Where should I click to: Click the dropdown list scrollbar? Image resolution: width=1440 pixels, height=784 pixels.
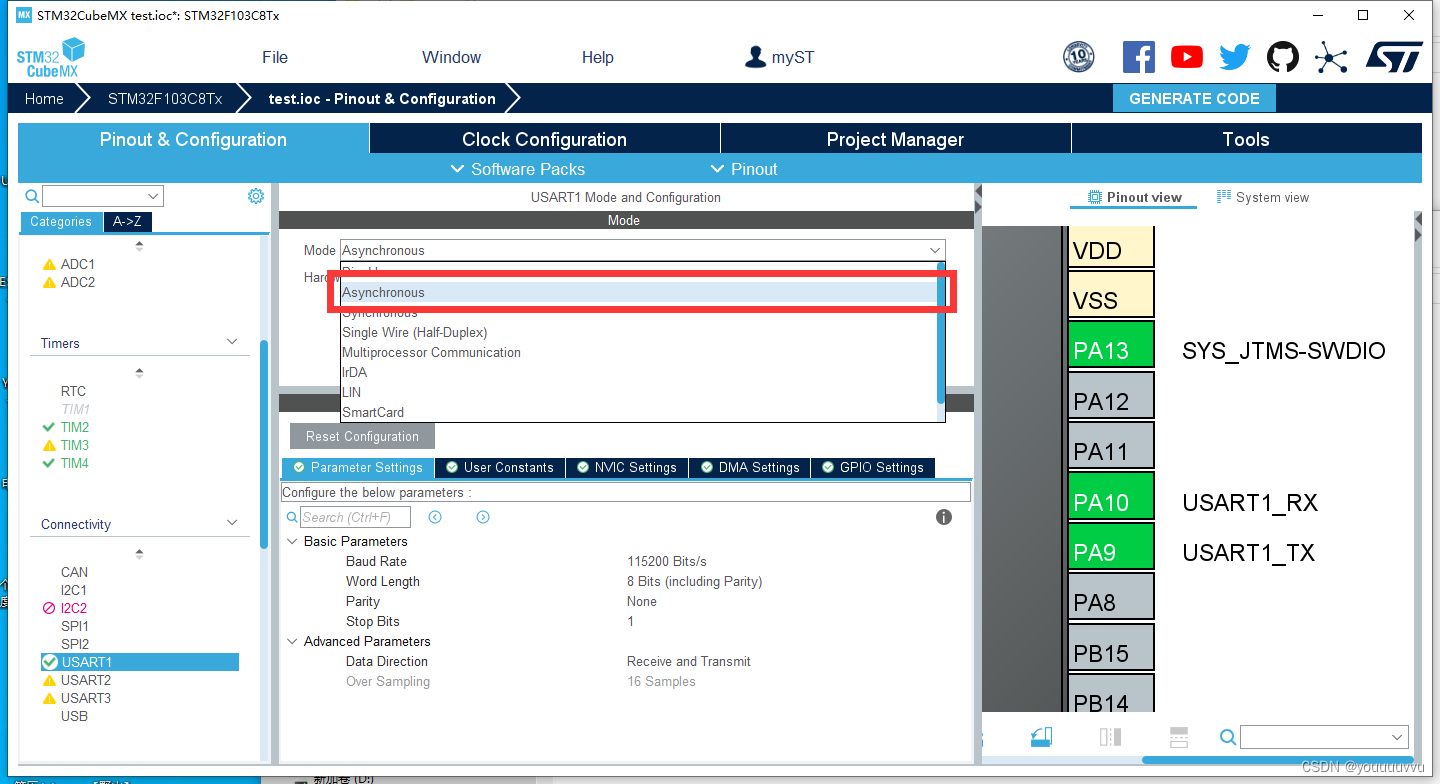point(940,334)
